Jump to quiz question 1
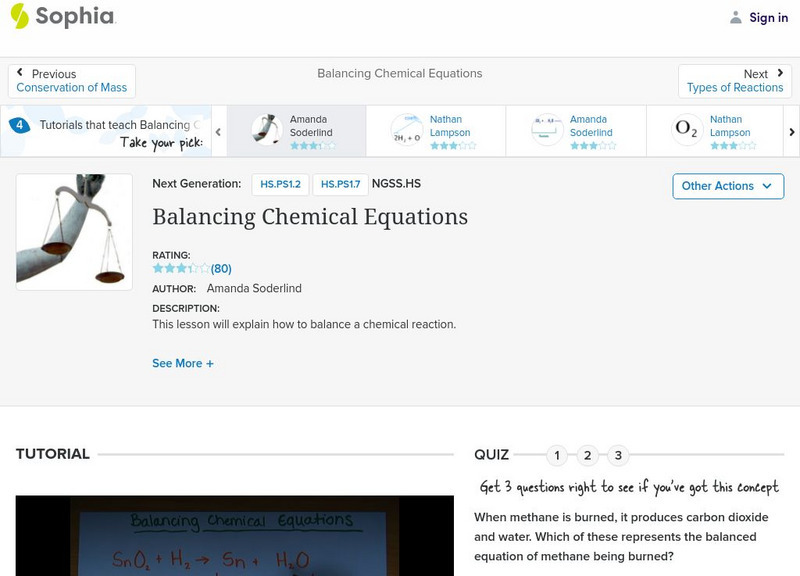The height and width of the screenshot is (576, 800). (557, 456)
